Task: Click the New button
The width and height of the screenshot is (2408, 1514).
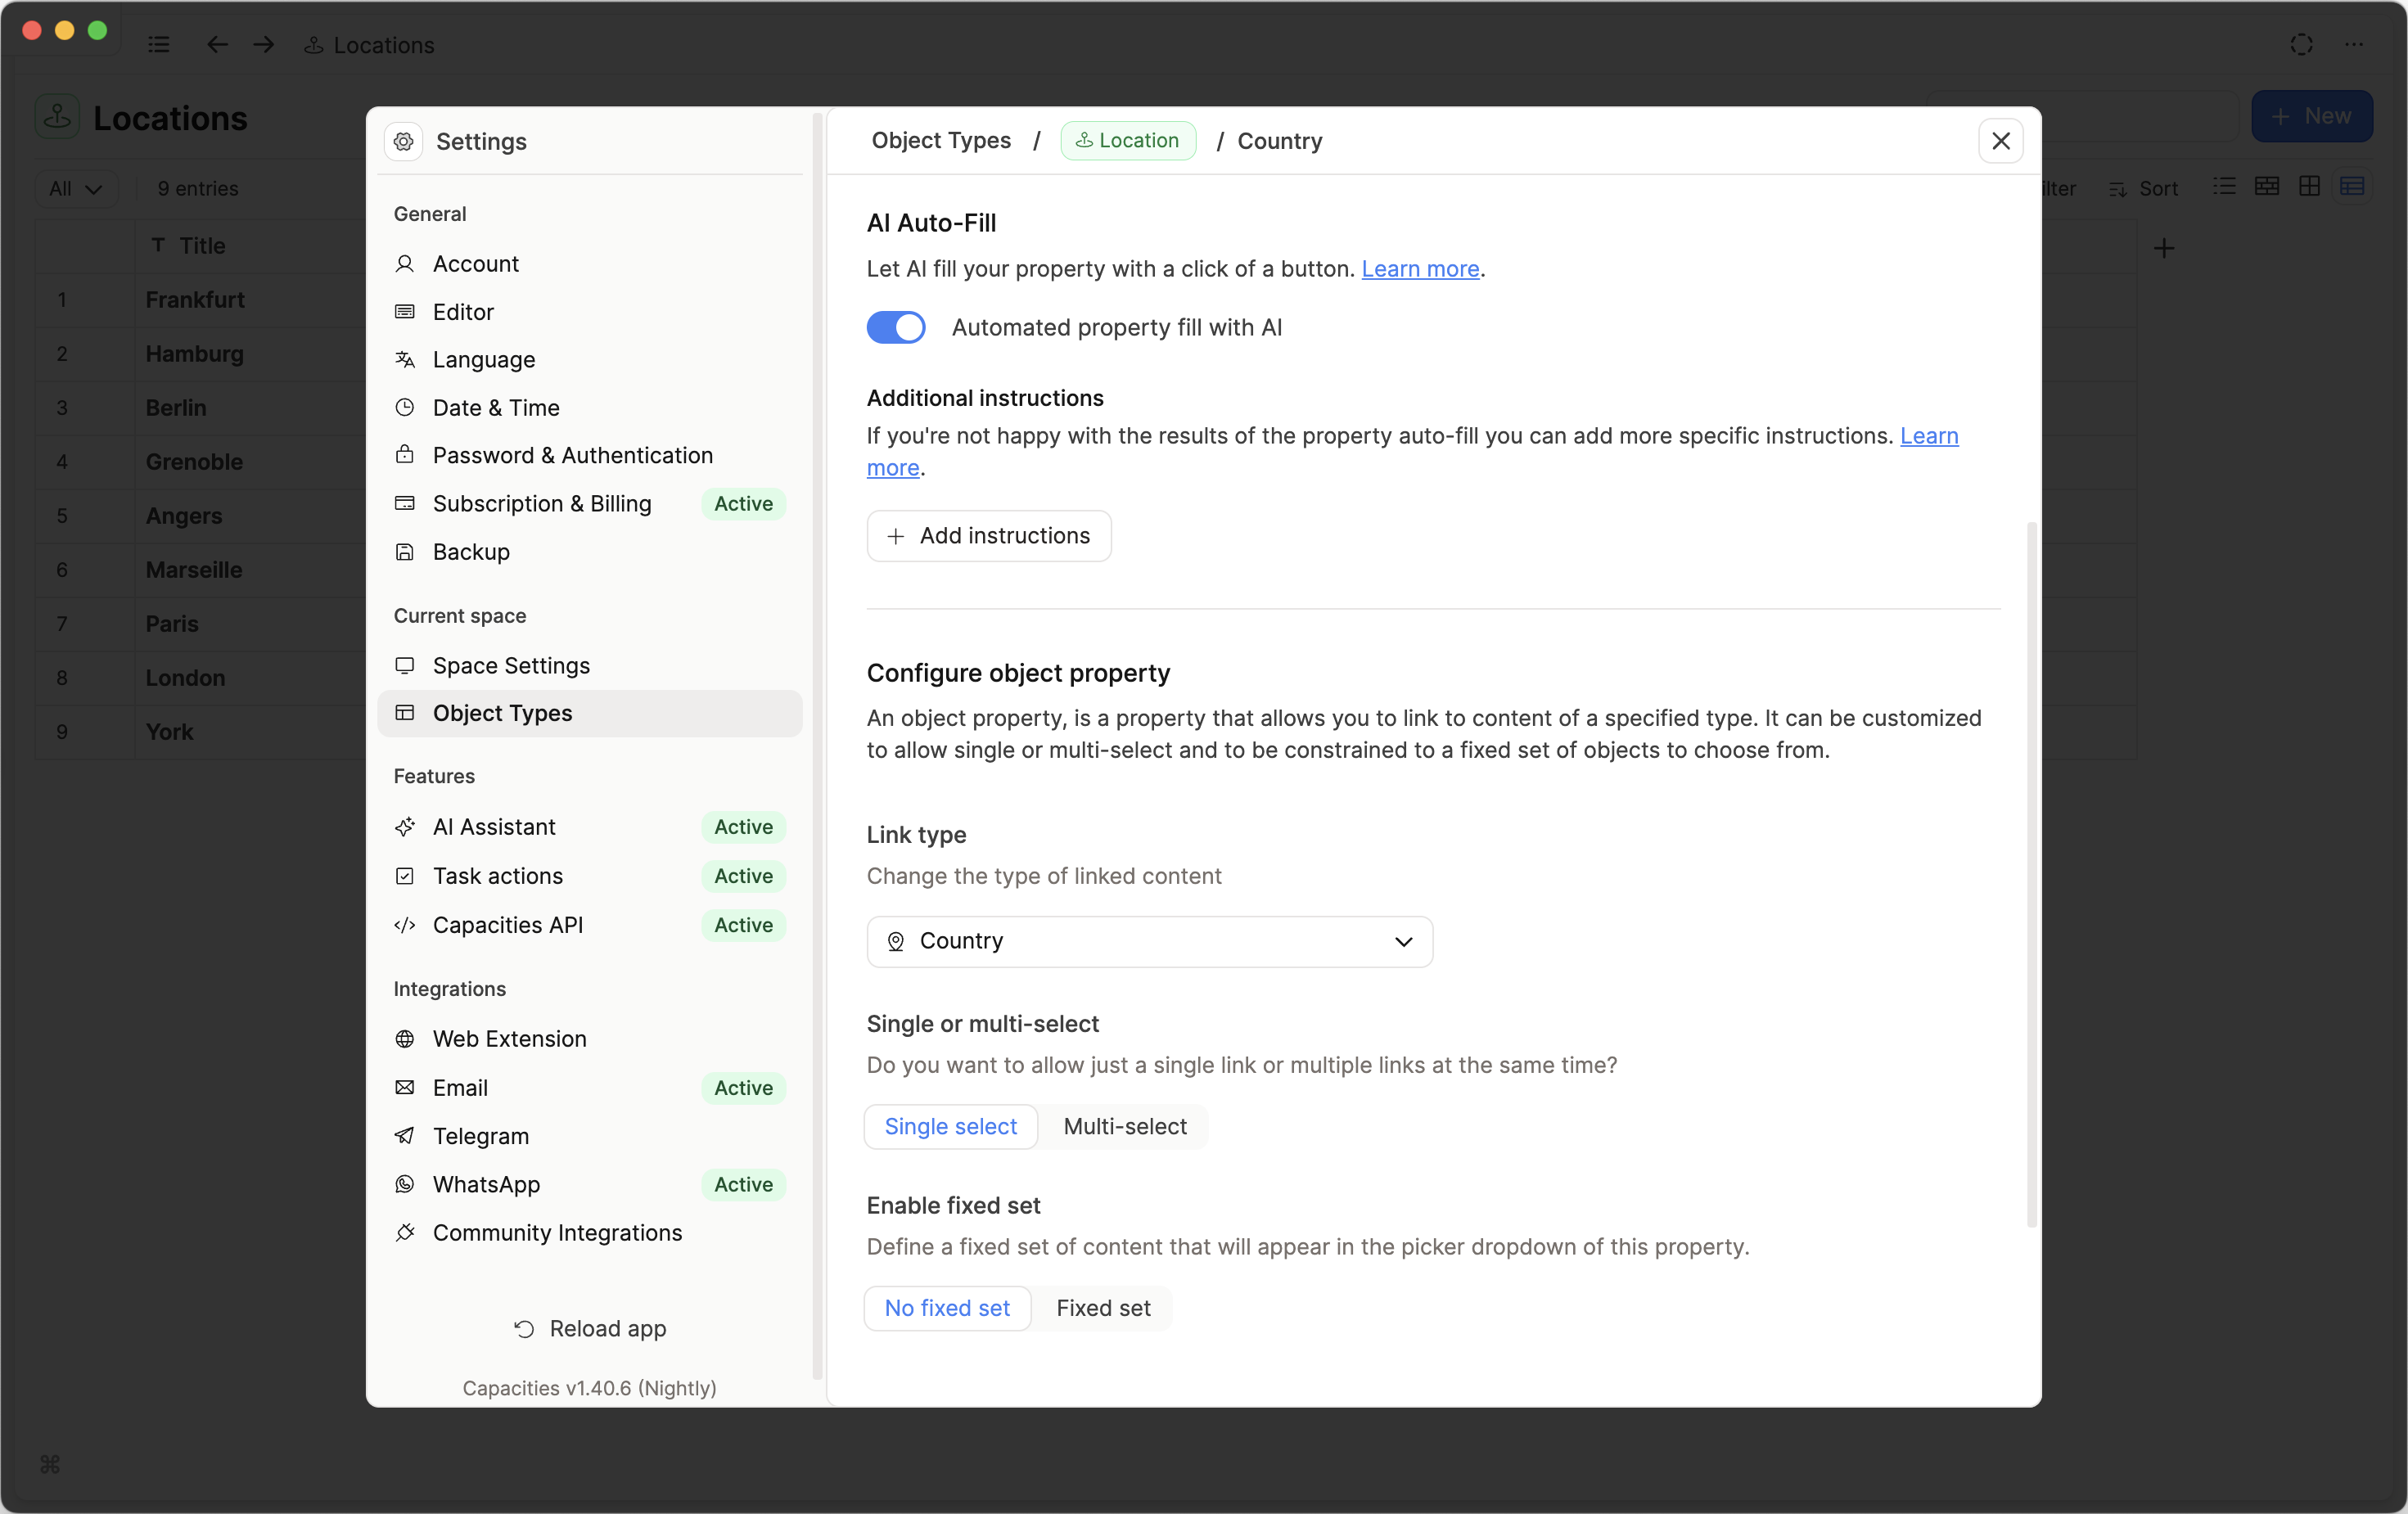Action: tap(2311, 116)
